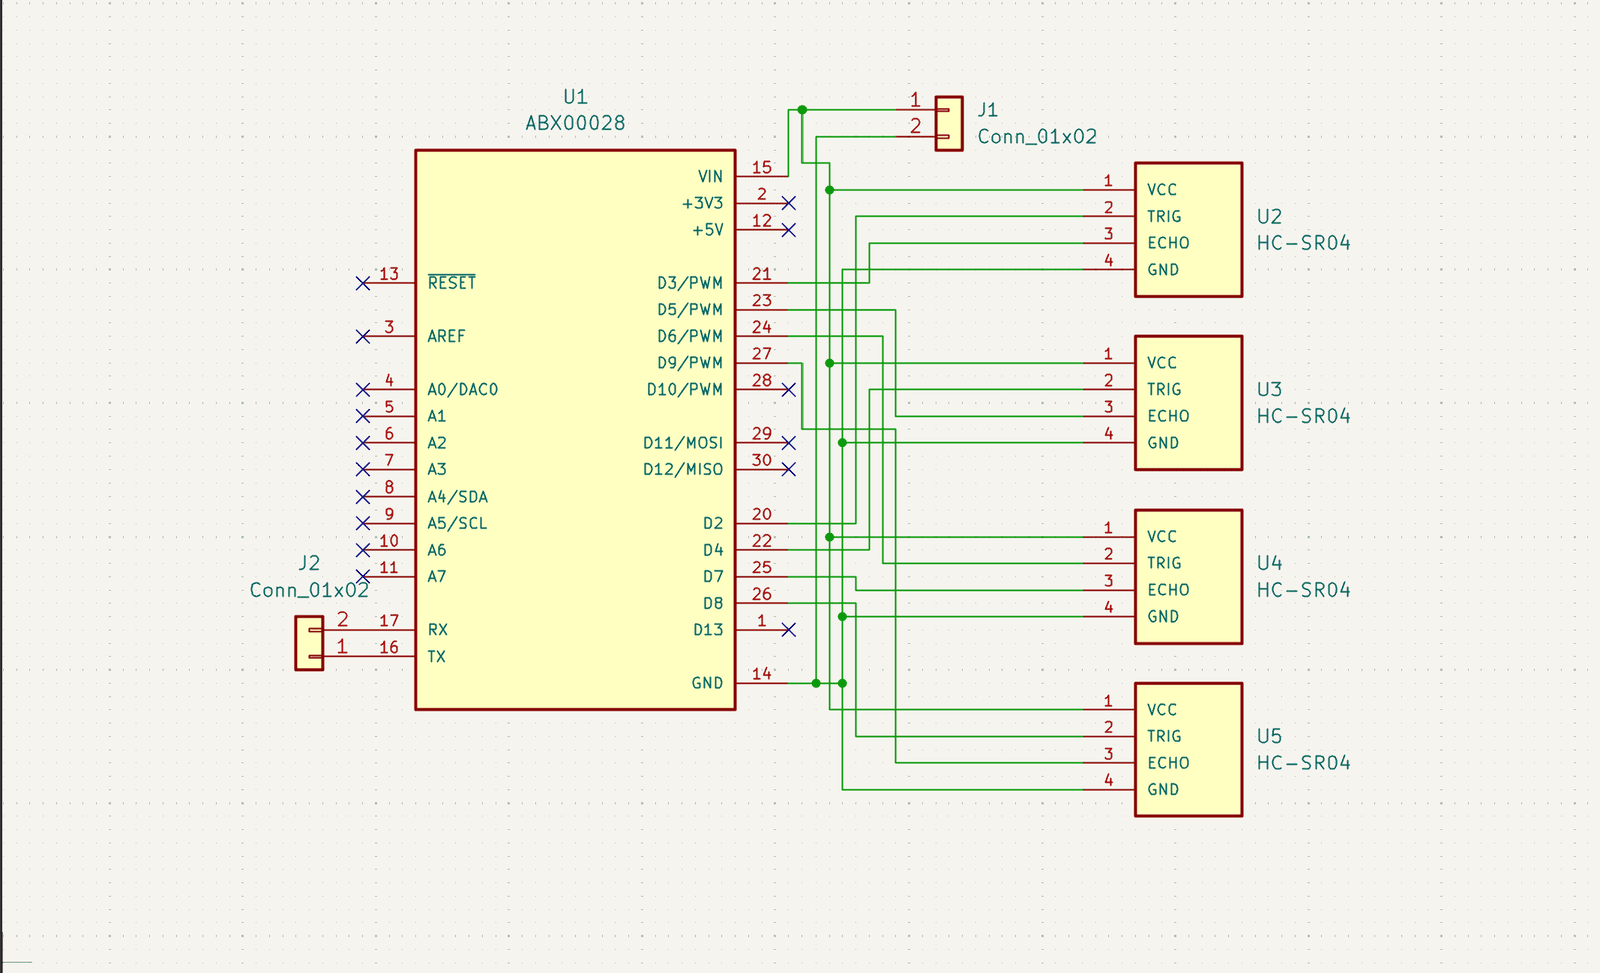Click the 'U5' reference label
1600x973 pixels.
tap(1269, 736)
